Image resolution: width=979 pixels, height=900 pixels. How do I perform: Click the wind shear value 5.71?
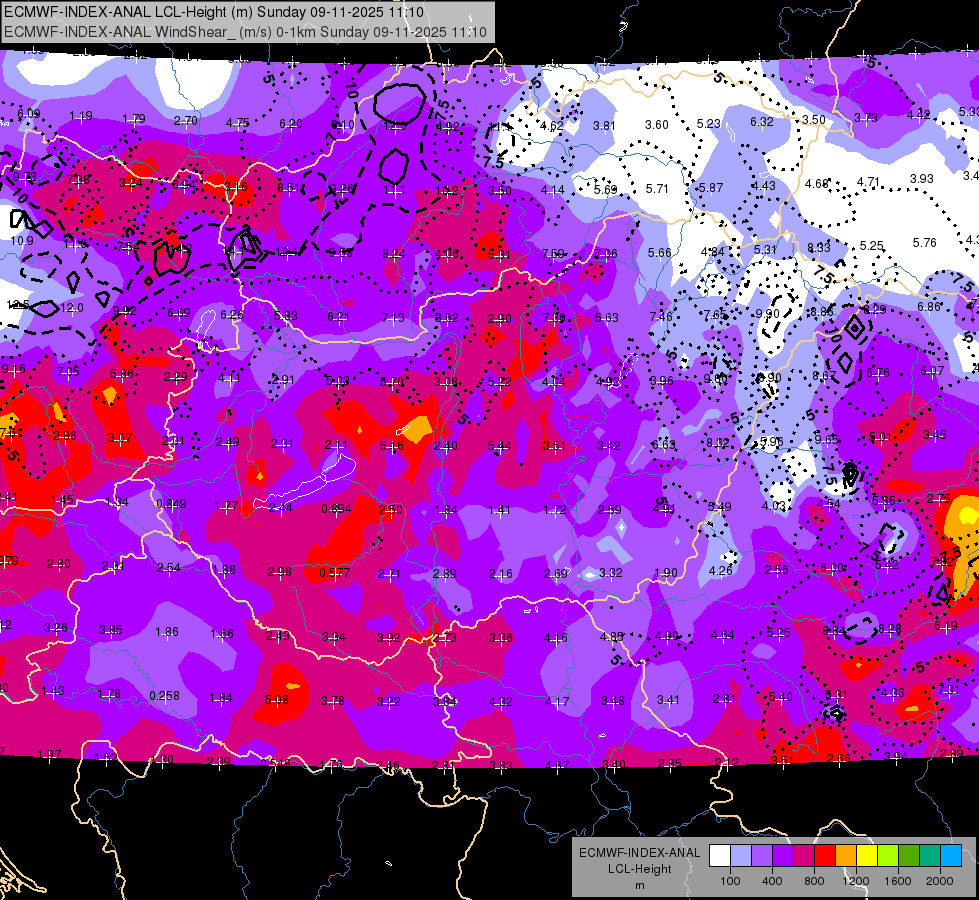click(657, 189)
